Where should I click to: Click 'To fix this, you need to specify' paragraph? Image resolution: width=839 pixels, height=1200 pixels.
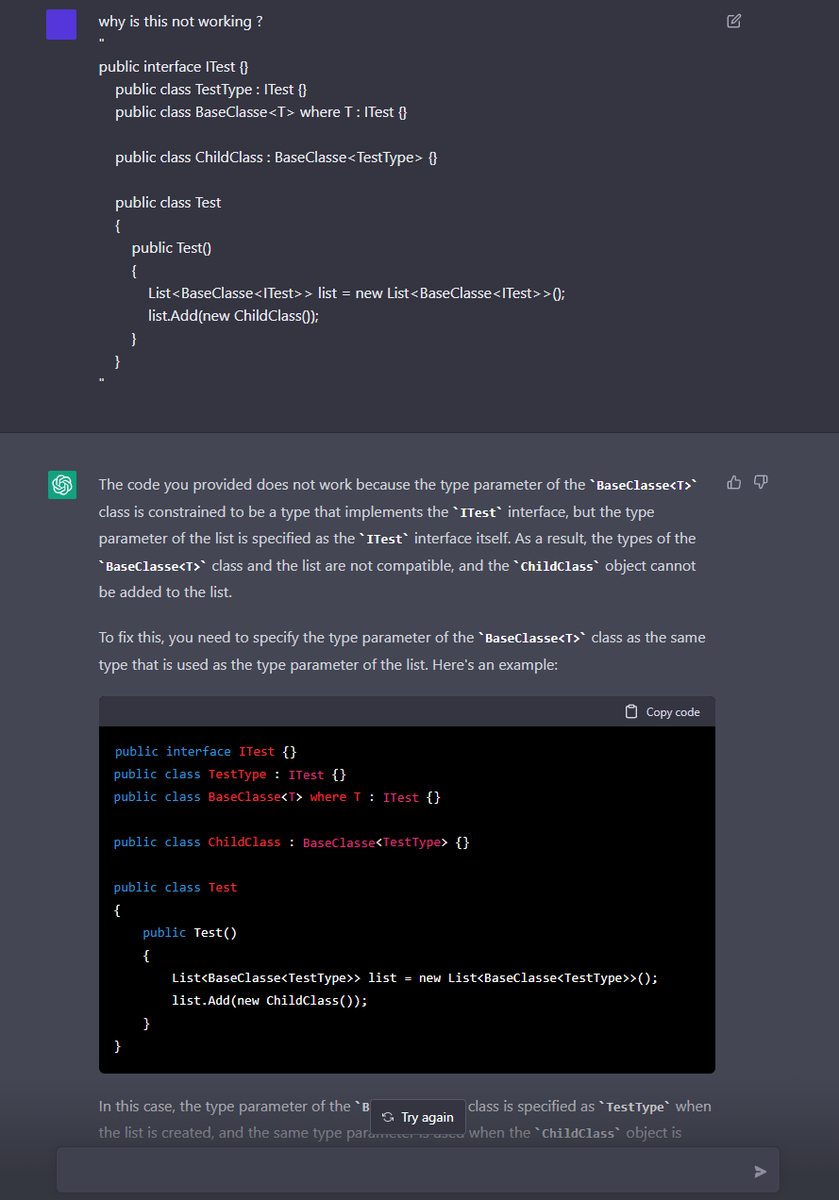coord(402,651)
